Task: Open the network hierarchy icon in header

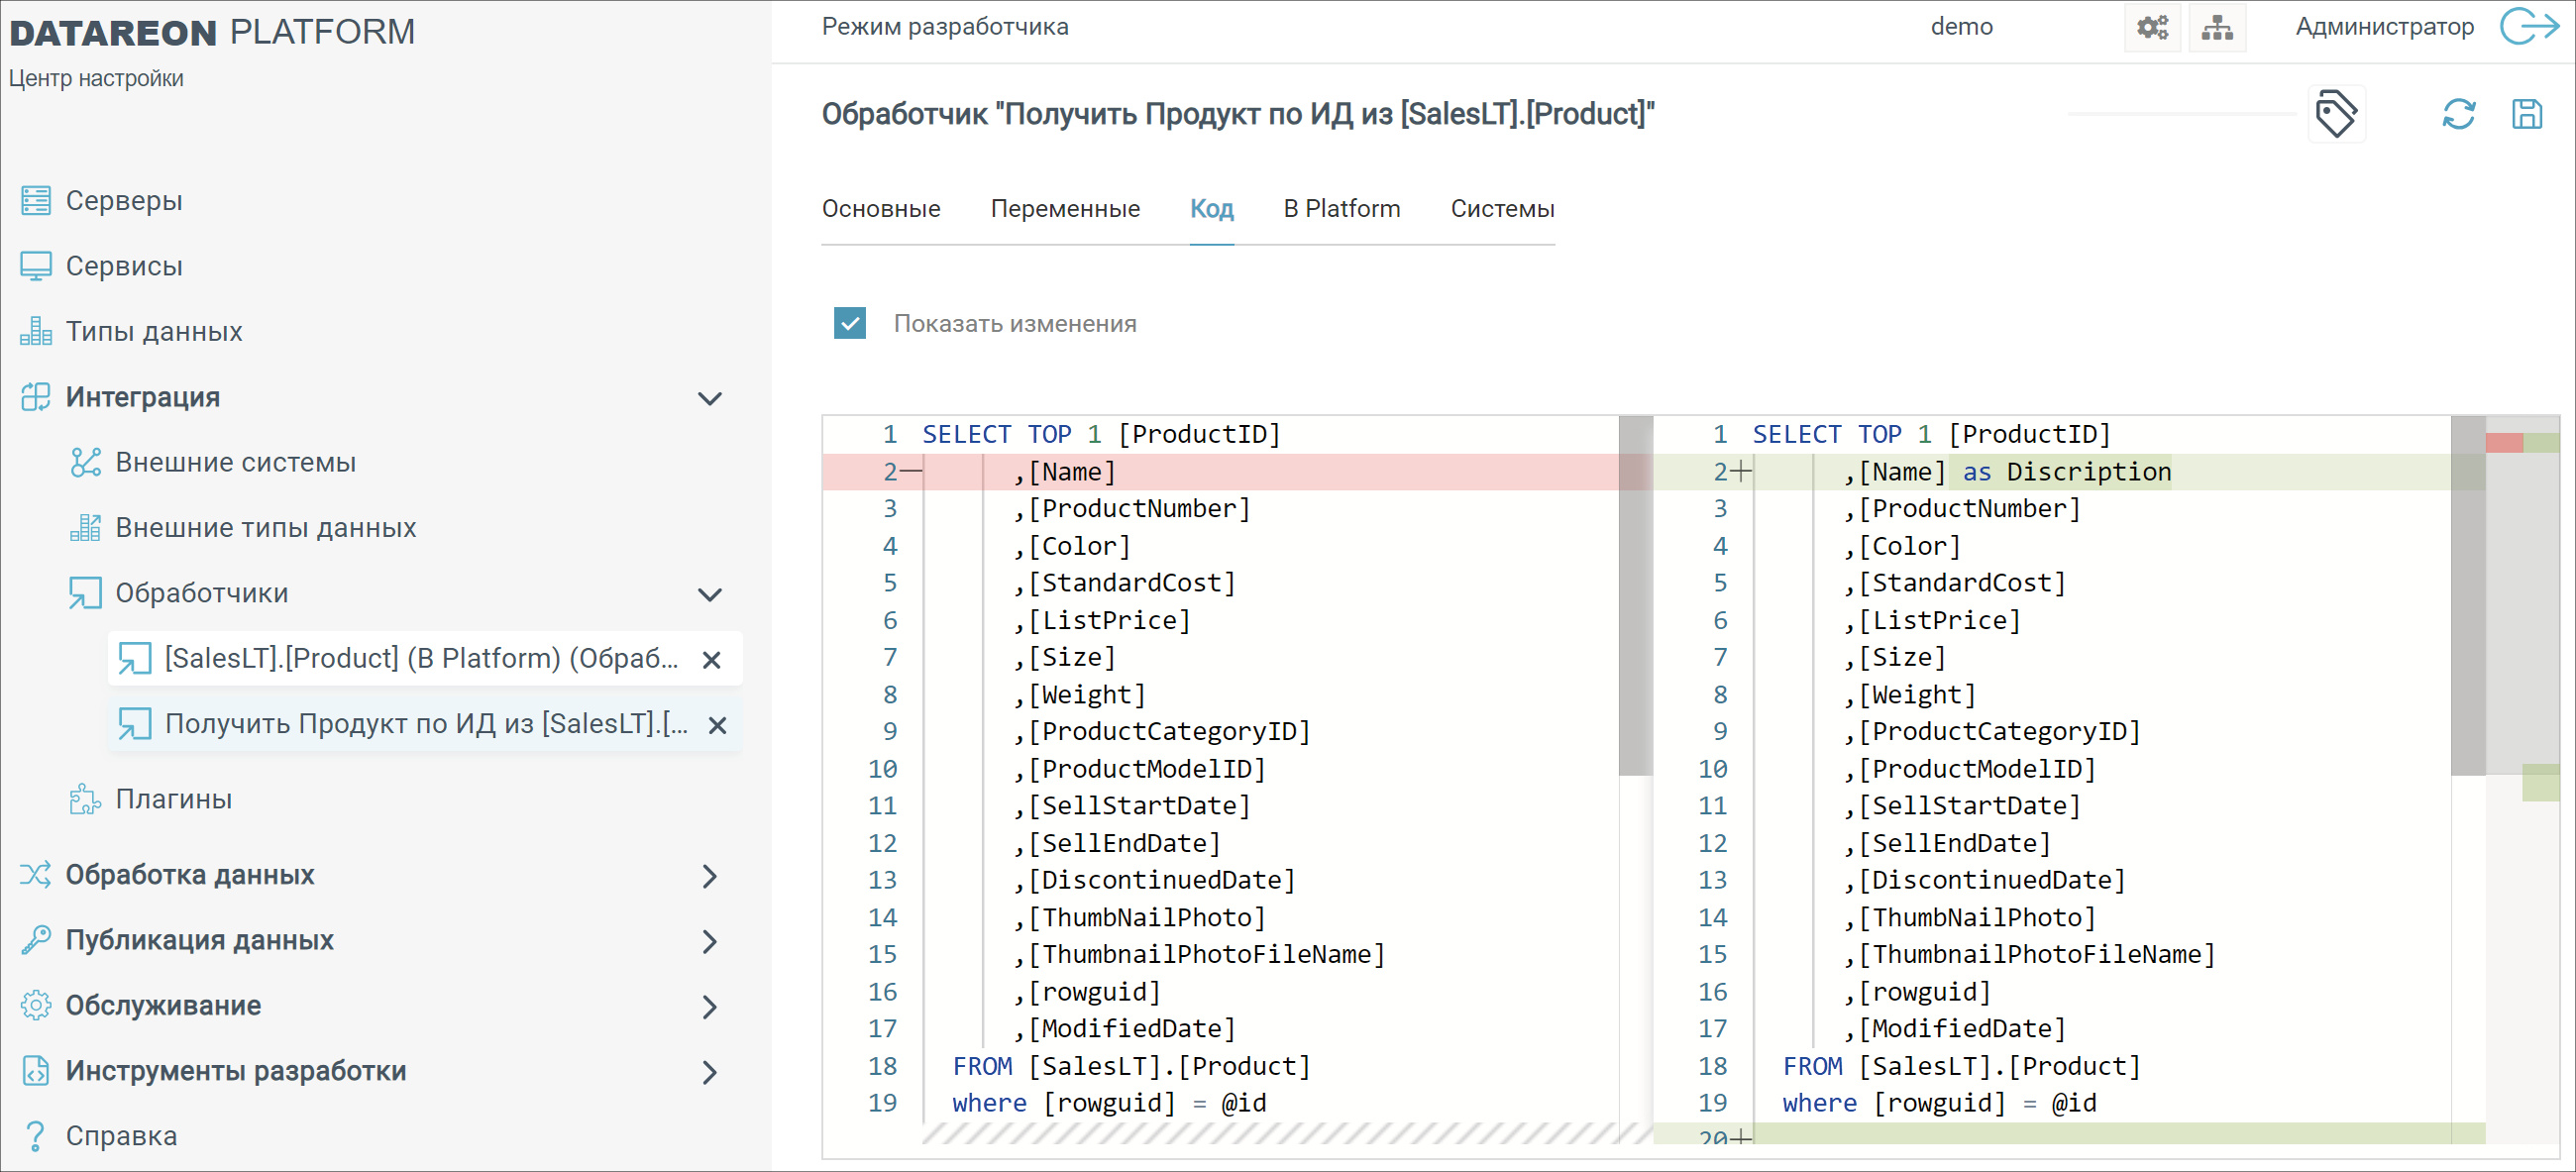Action: tap(2216, 27)
